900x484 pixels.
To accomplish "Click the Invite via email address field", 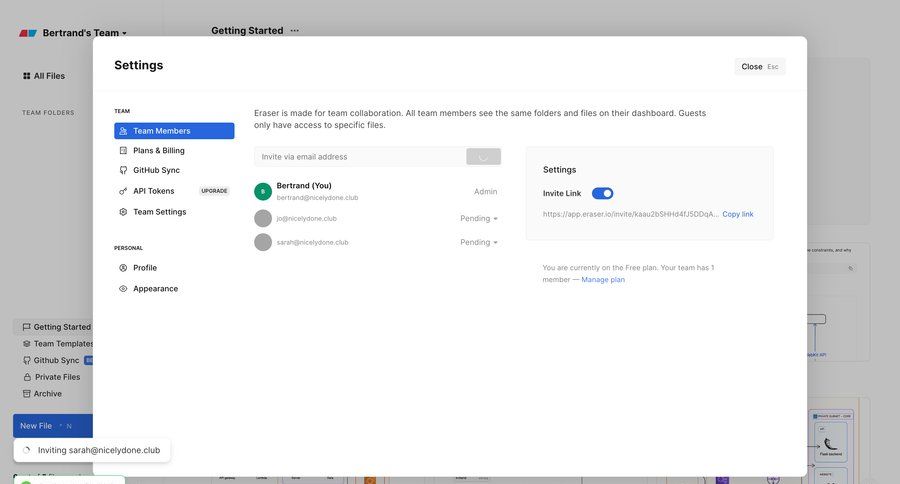I will point(358,157).
